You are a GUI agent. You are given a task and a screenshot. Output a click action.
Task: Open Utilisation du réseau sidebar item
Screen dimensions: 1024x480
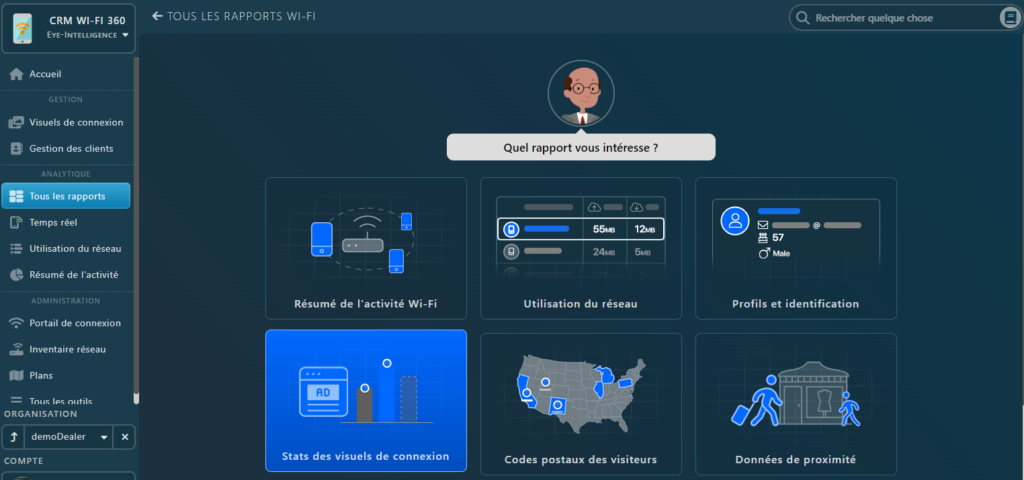(x=75, y=248)
